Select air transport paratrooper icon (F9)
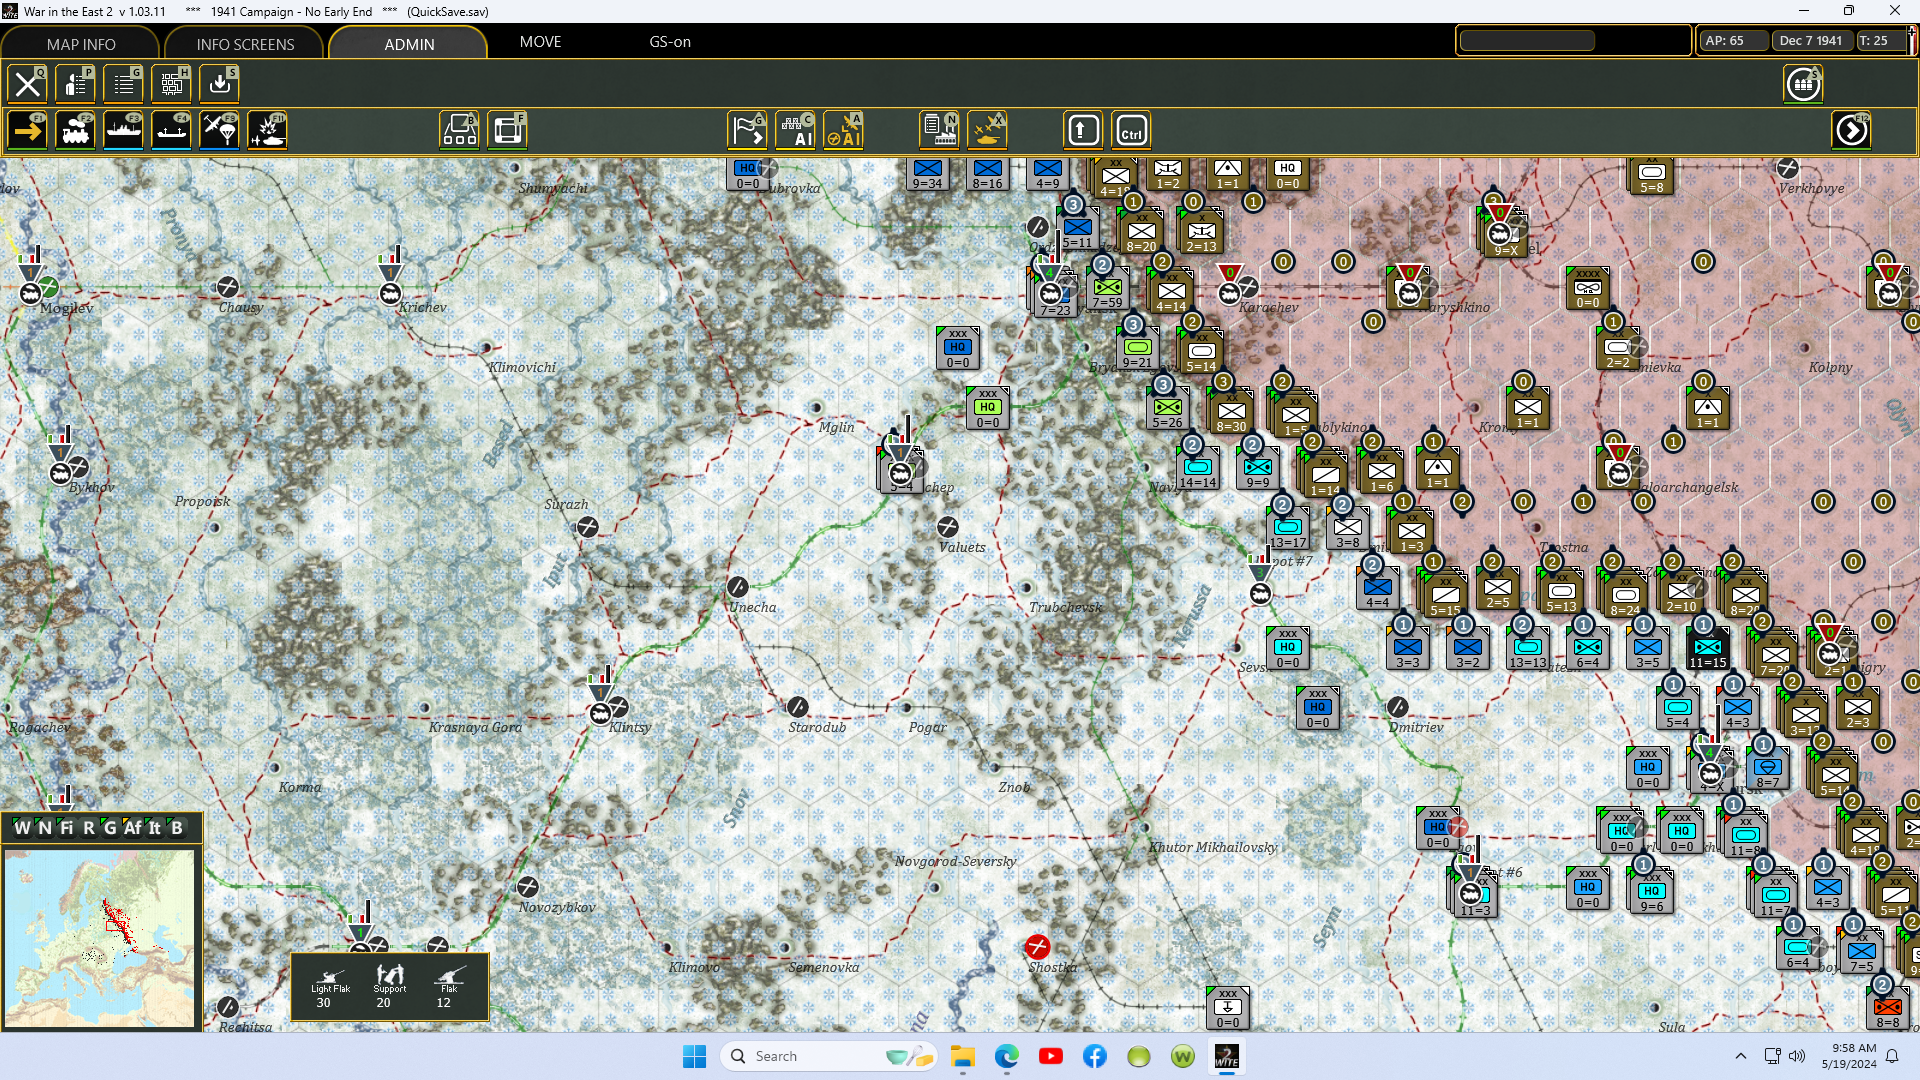The image size is (1920, 1080). (x=219, y=131)
